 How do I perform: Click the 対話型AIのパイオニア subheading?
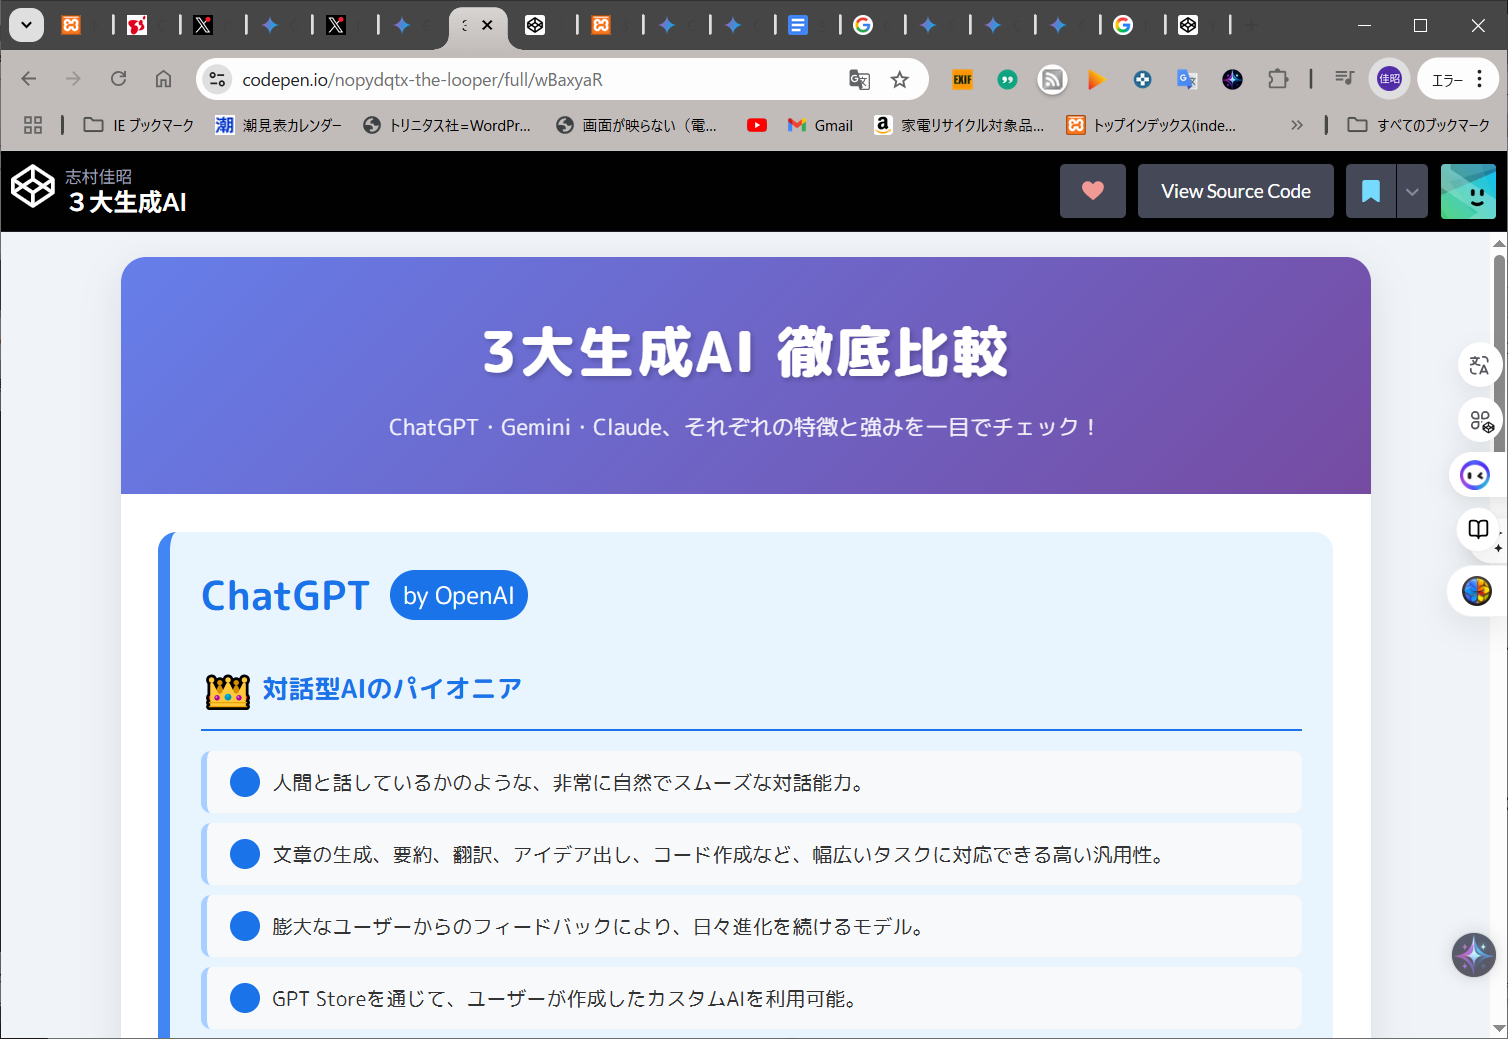[392, 689]
